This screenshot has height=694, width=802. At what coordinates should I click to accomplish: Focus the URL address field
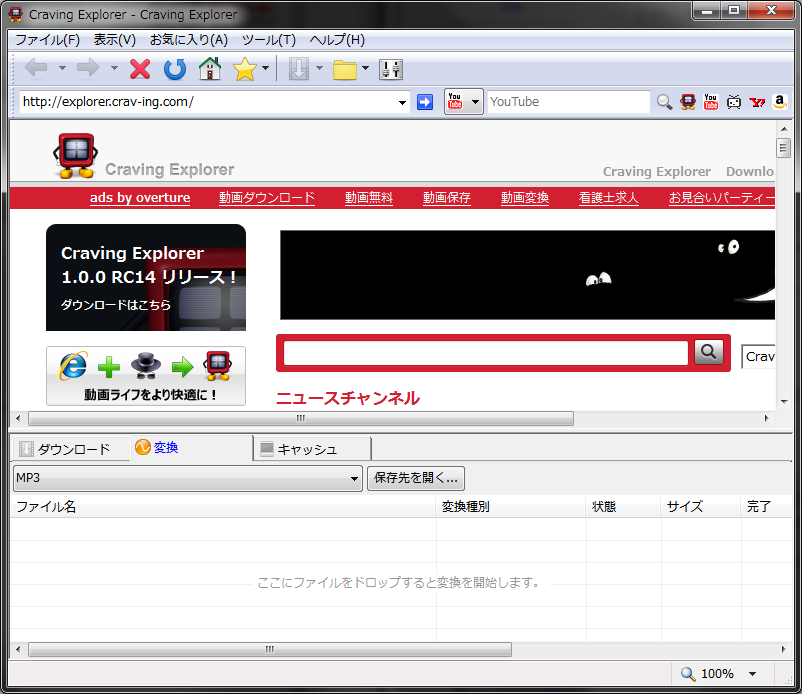click(209, 102)
